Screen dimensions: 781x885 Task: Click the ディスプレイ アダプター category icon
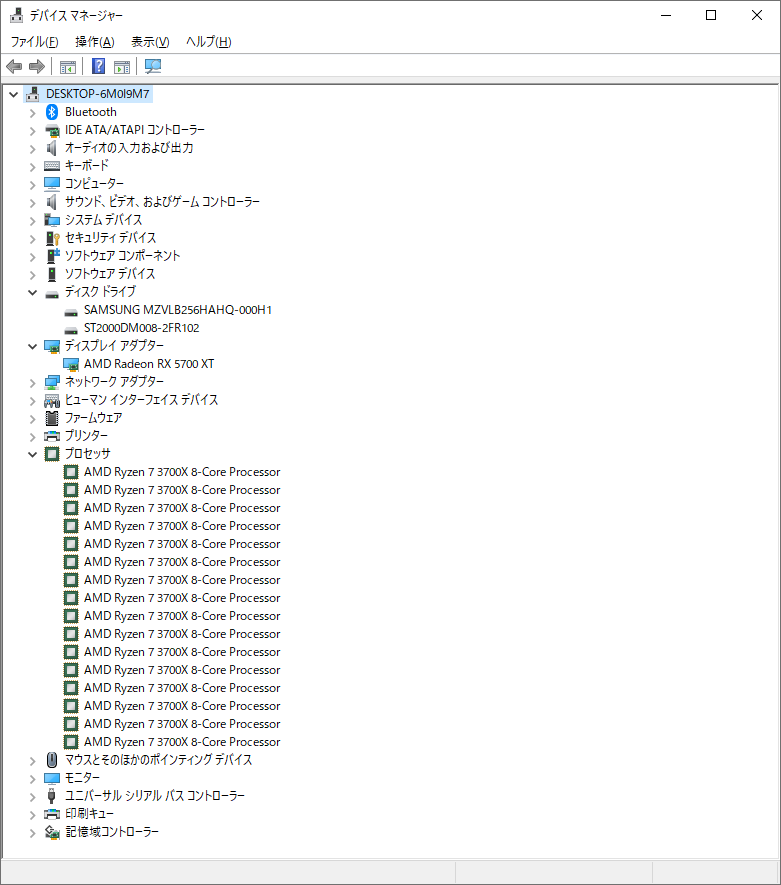[x=52, y=346]
